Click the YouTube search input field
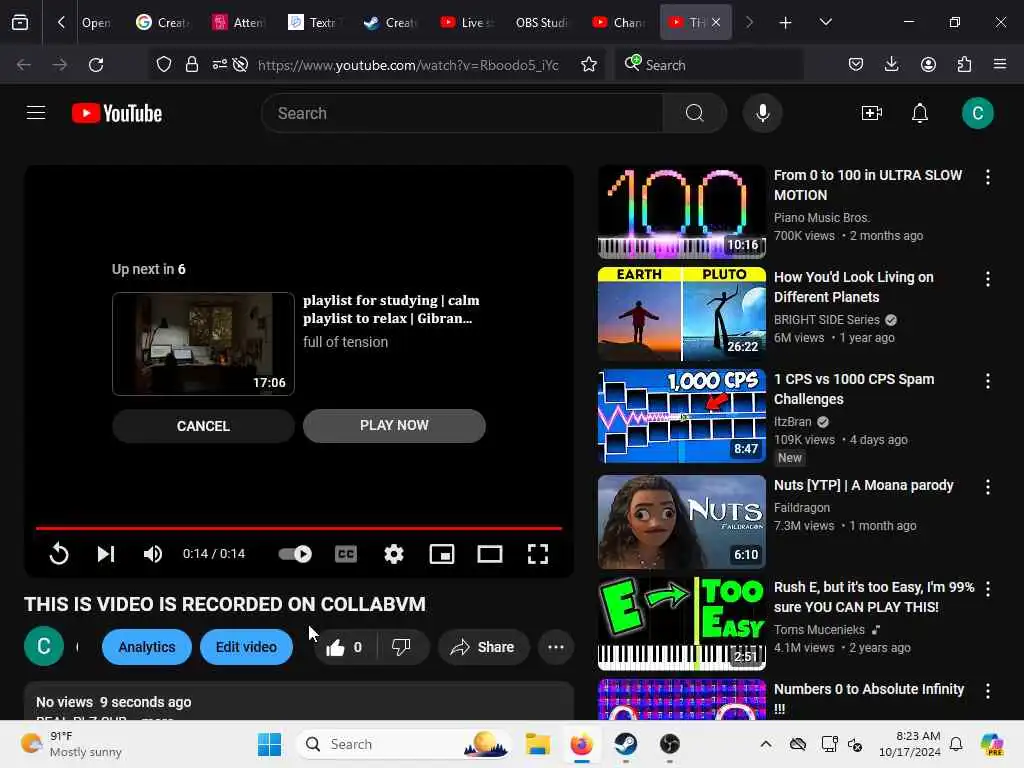Image resolution: width=1024 pixels, height=768 pixels. tap(462, 113)
